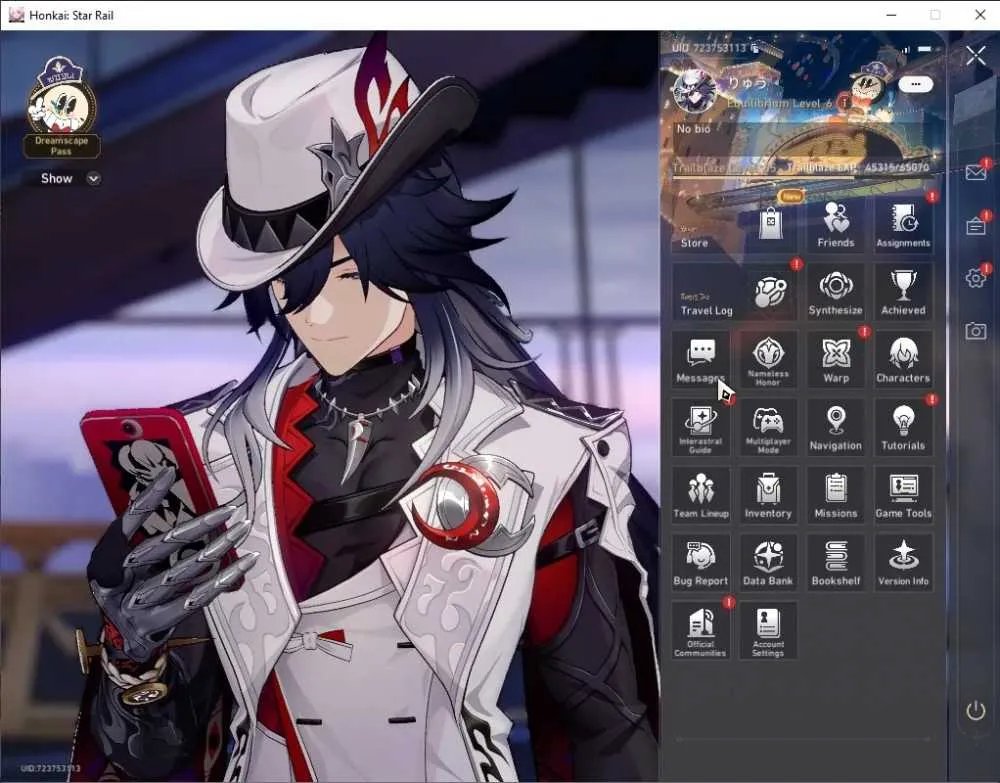This screenshot has height=783, width=1000.
Task: Open the camera photo mode icon
Action: click(x=976, y=331)
